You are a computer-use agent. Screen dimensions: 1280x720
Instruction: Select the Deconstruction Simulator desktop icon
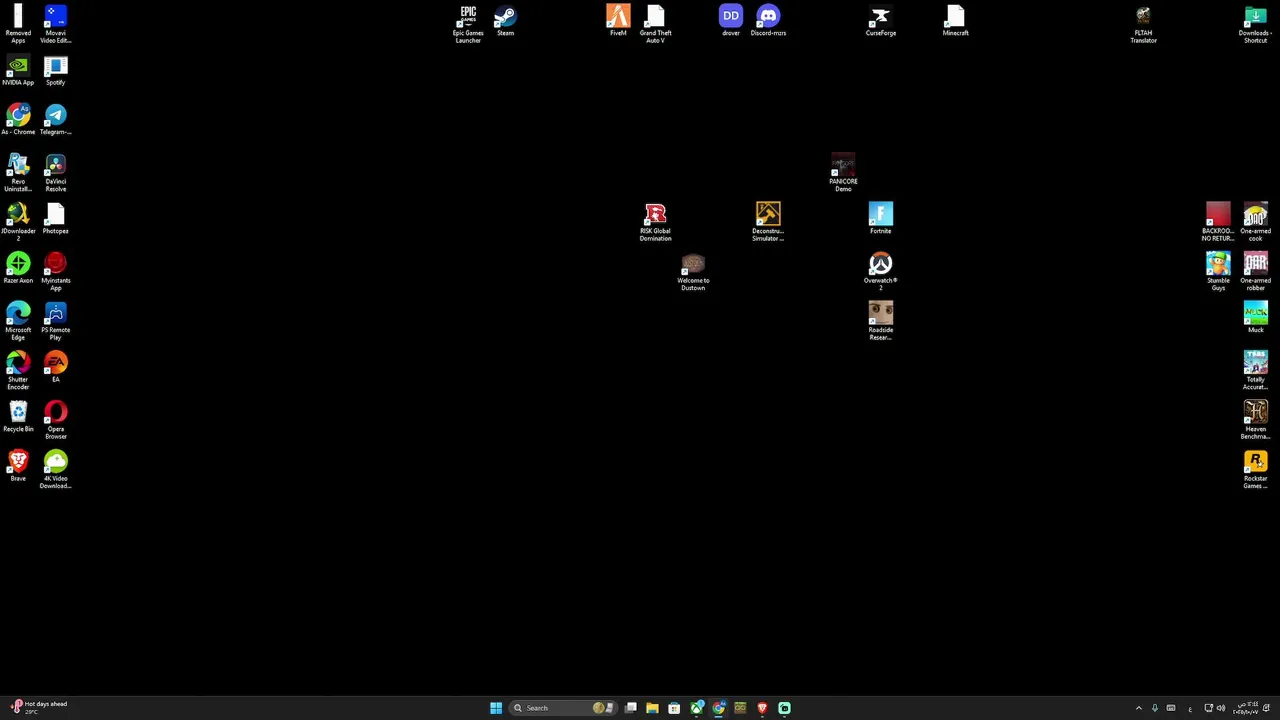(x=768, y=222)
